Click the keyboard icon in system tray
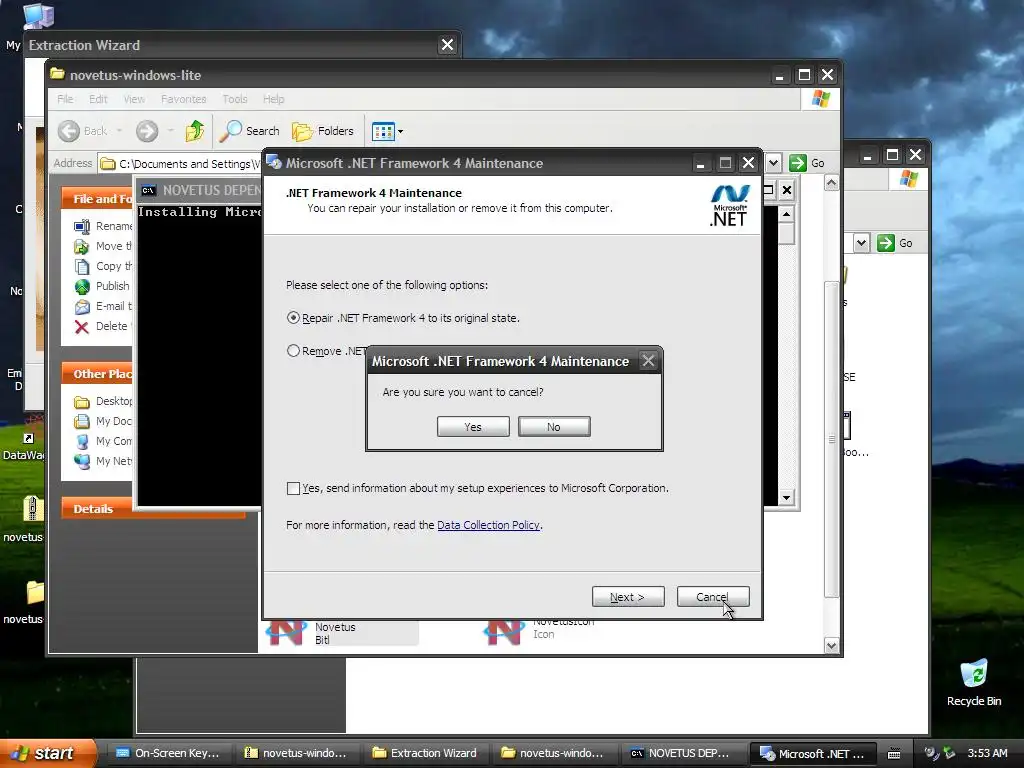The image size is (1024, 768). pos(894,754)
